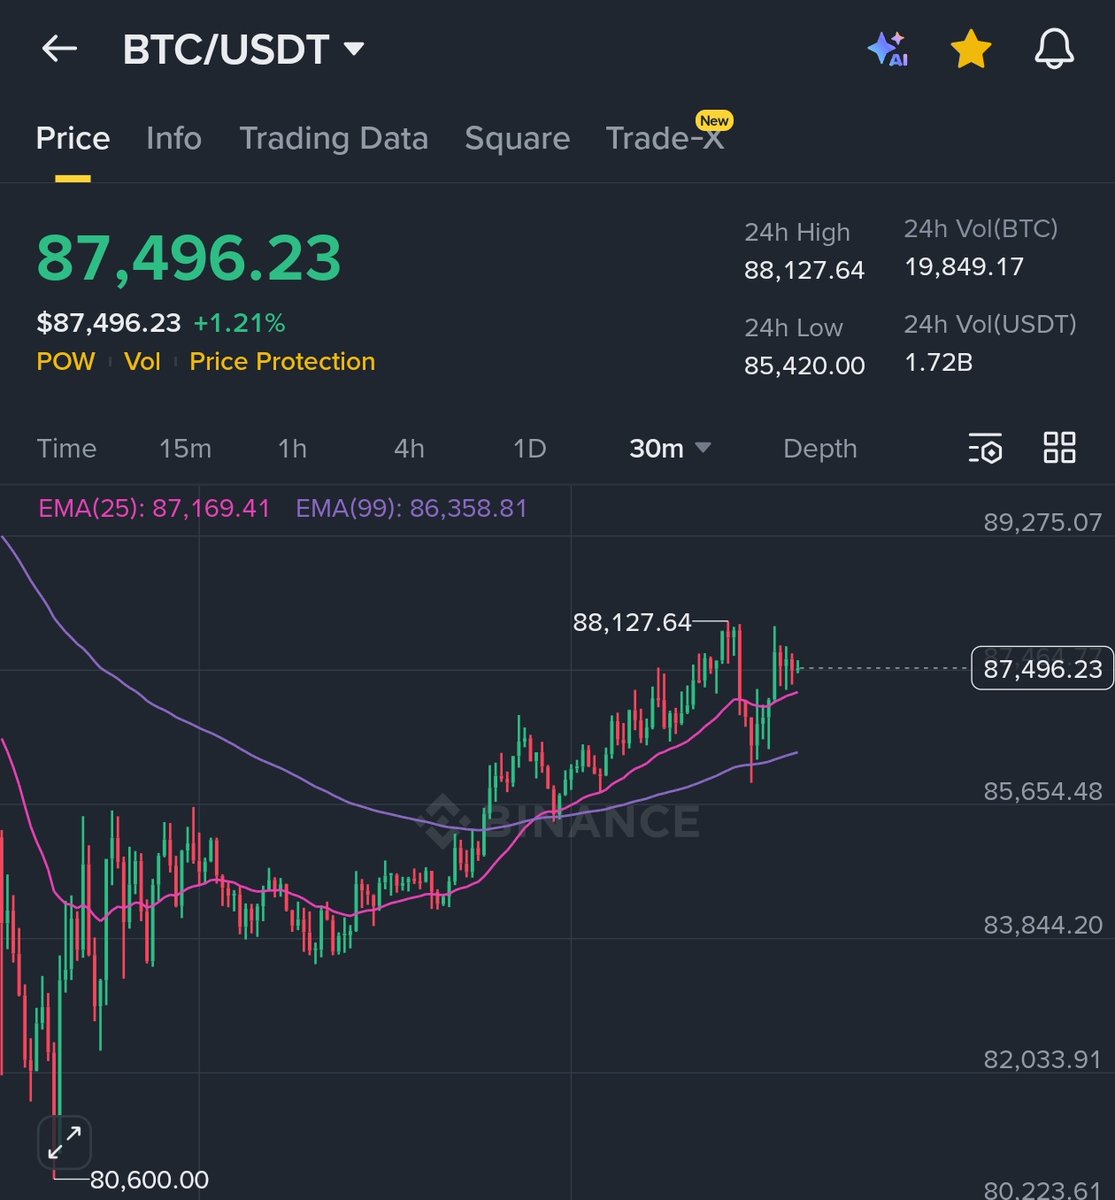
Task: Open the AI assistant sparkle icon
Action: [x=887, y=49]
